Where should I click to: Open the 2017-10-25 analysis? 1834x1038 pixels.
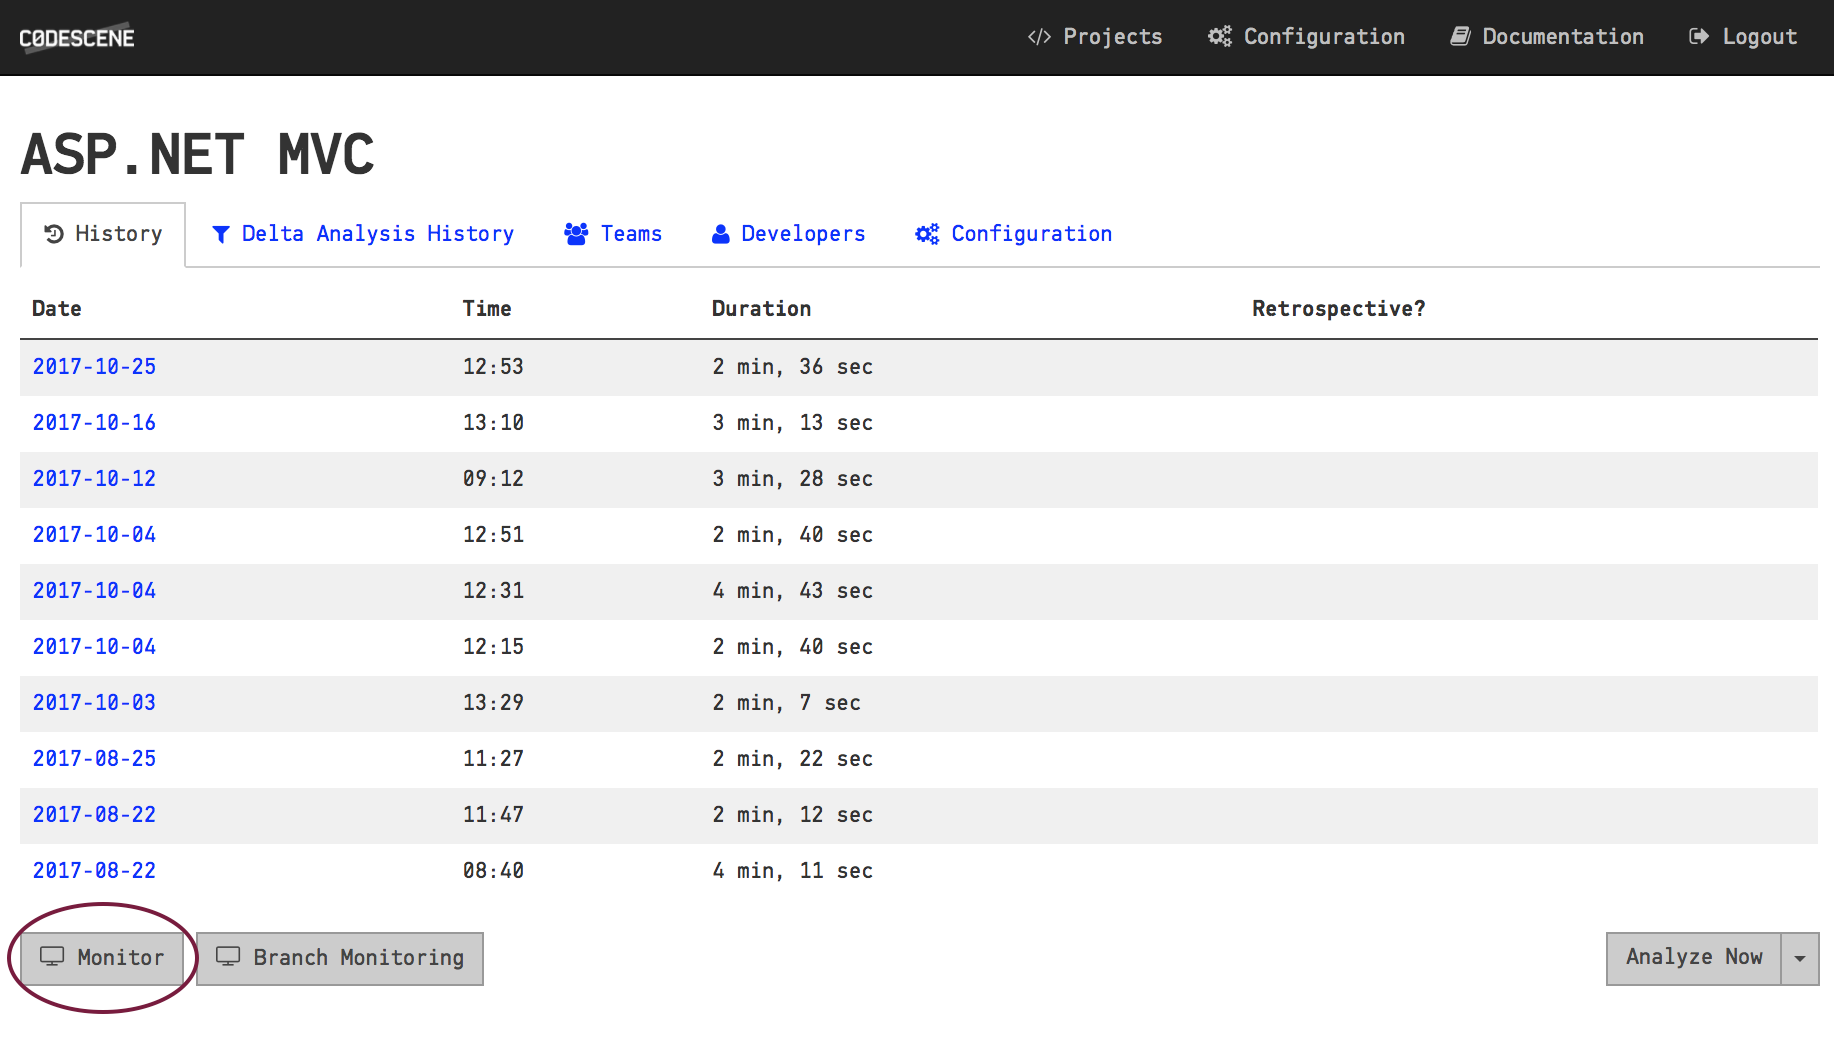[x=94, y=367]
